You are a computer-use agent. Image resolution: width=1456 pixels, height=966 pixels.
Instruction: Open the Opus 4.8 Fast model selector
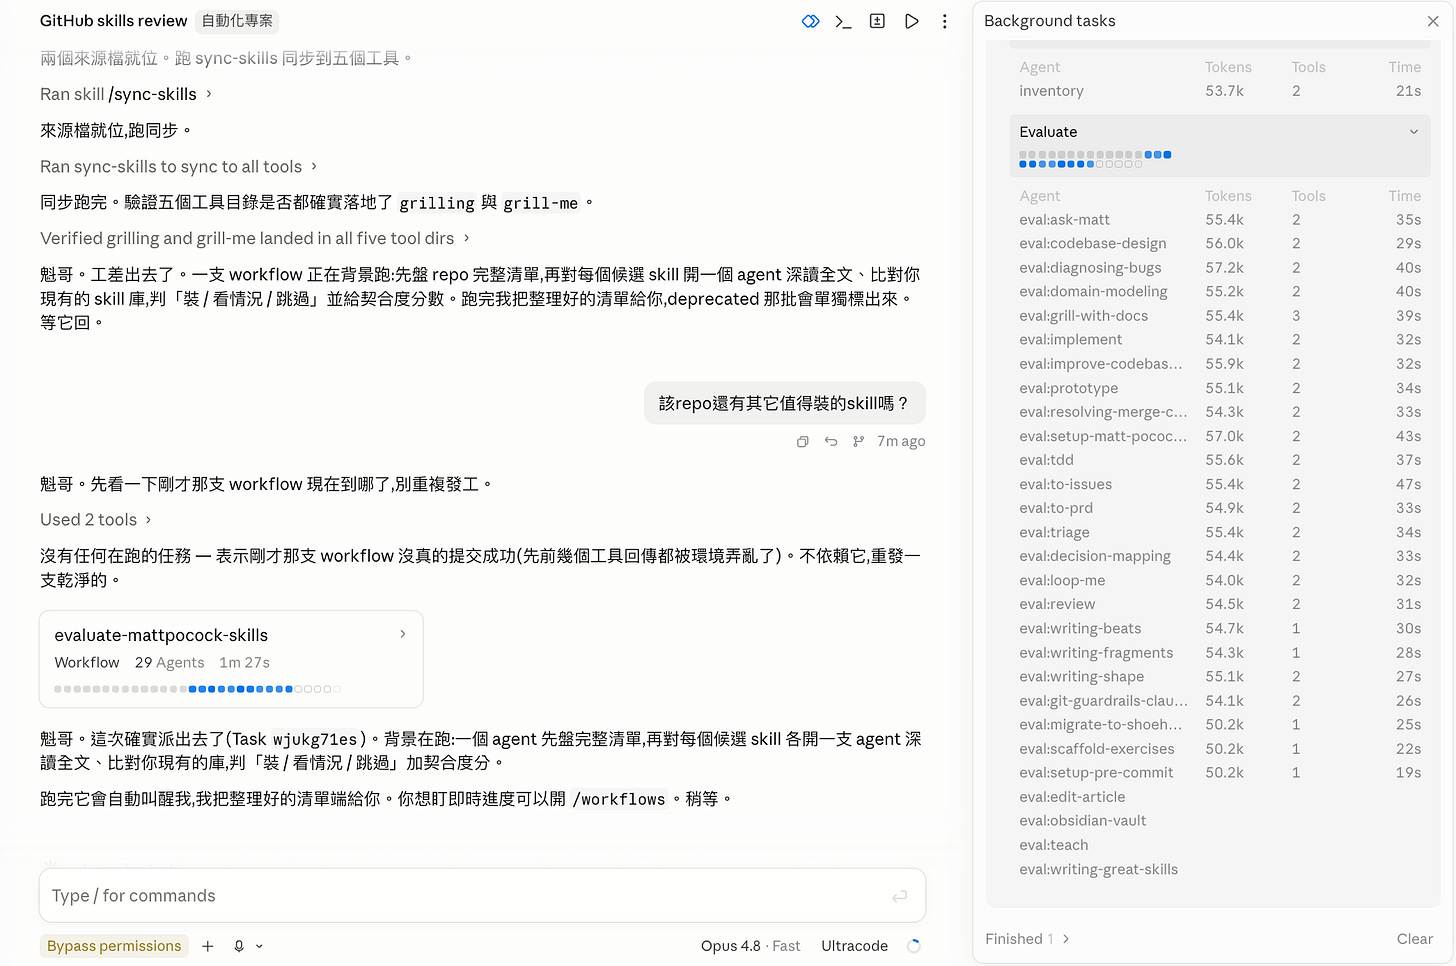click(x=750, y=946)
